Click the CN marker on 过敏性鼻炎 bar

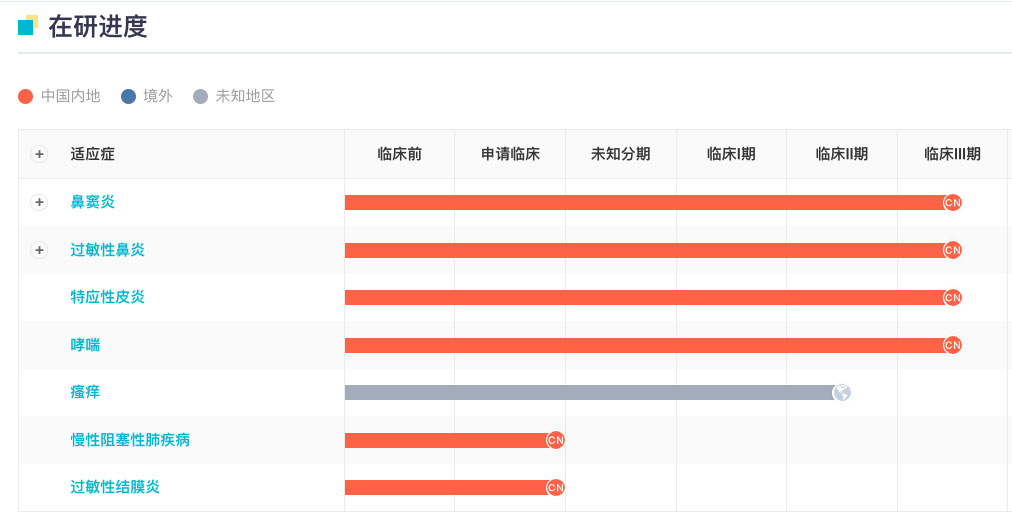tap(952, 250)
